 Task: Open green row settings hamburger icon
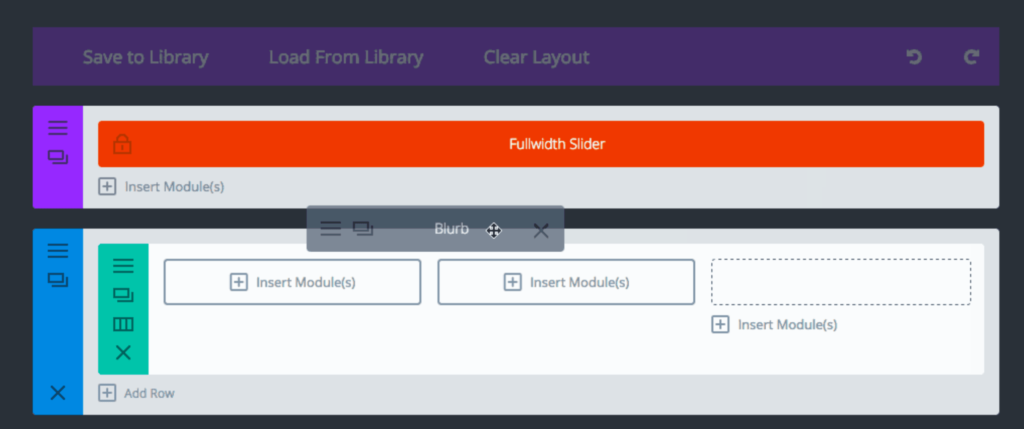tap(123, 266)
